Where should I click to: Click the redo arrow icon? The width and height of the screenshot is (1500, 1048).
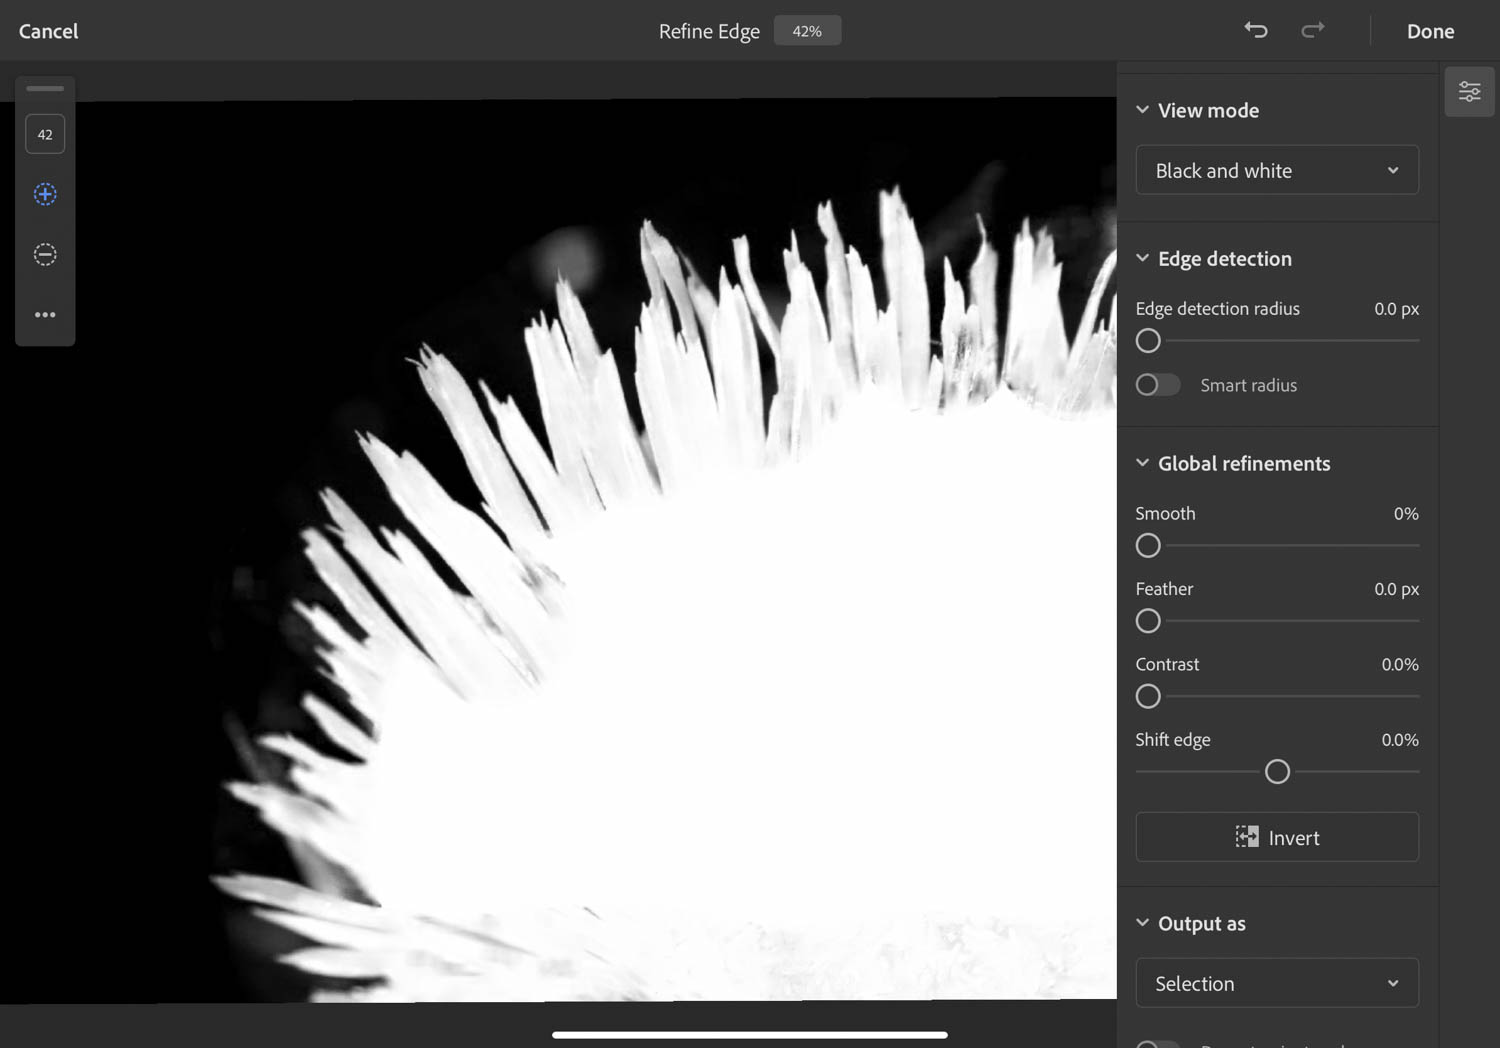tap(1313, 30)
